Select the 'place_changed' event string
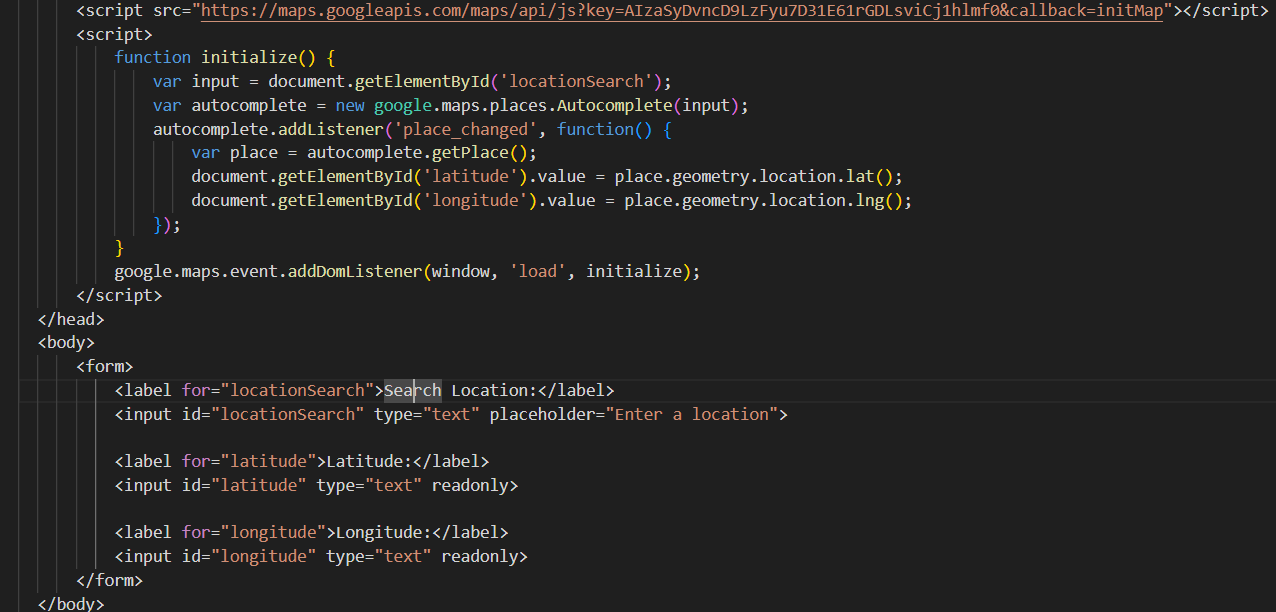This screenshot has height=612, width=1276. coord(465,129)
